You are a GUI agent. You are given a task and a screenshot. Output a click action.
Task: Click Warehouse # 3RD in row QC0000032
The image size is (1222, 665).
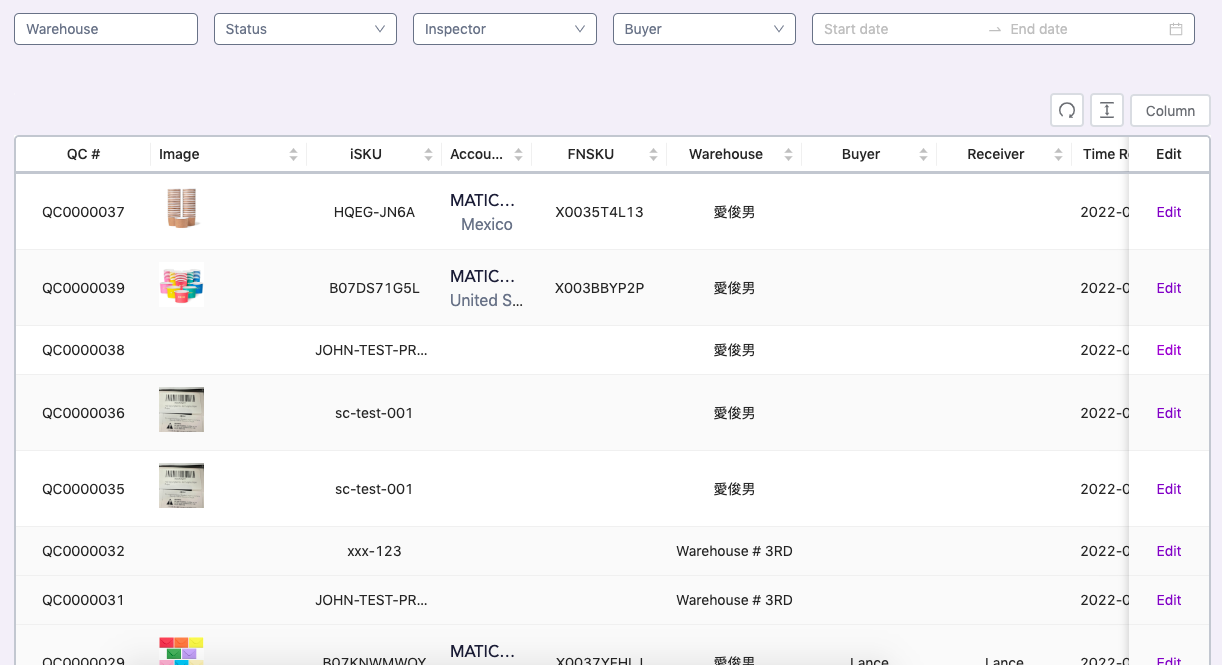pyautogui.click(x=734, y=551)
